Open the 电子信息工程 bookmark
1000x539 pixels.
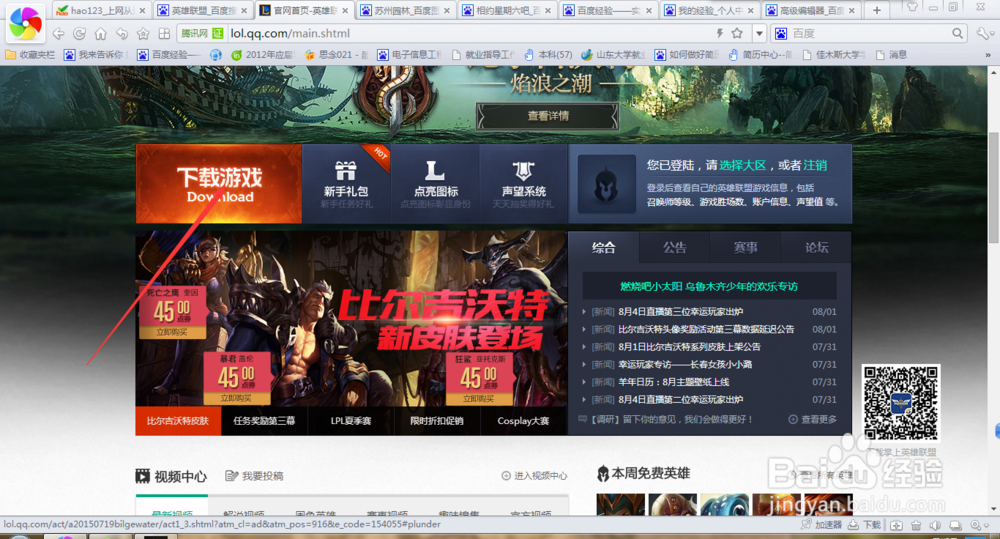[409, 55]
